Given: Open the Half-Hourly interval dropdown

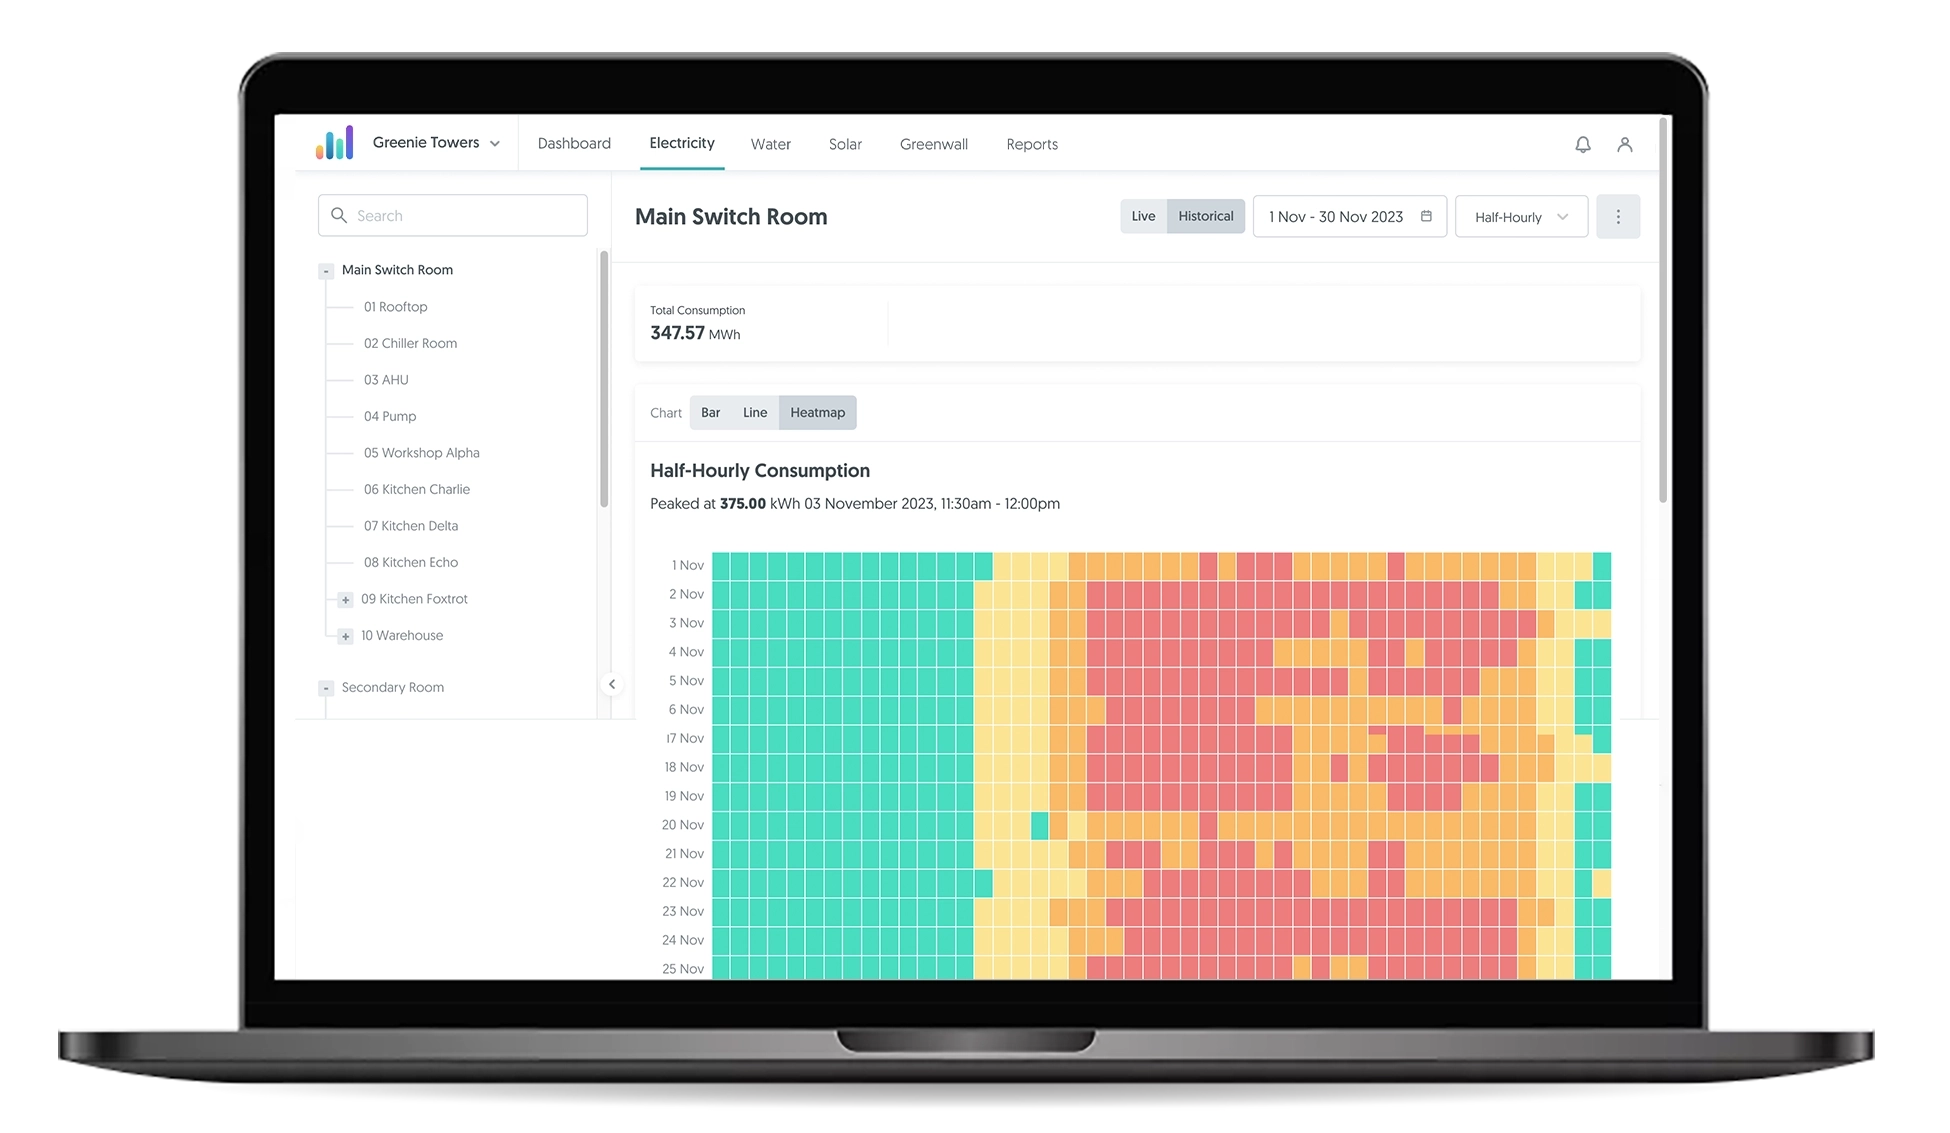Looking at the screenshot, I should pos(1520,217).
